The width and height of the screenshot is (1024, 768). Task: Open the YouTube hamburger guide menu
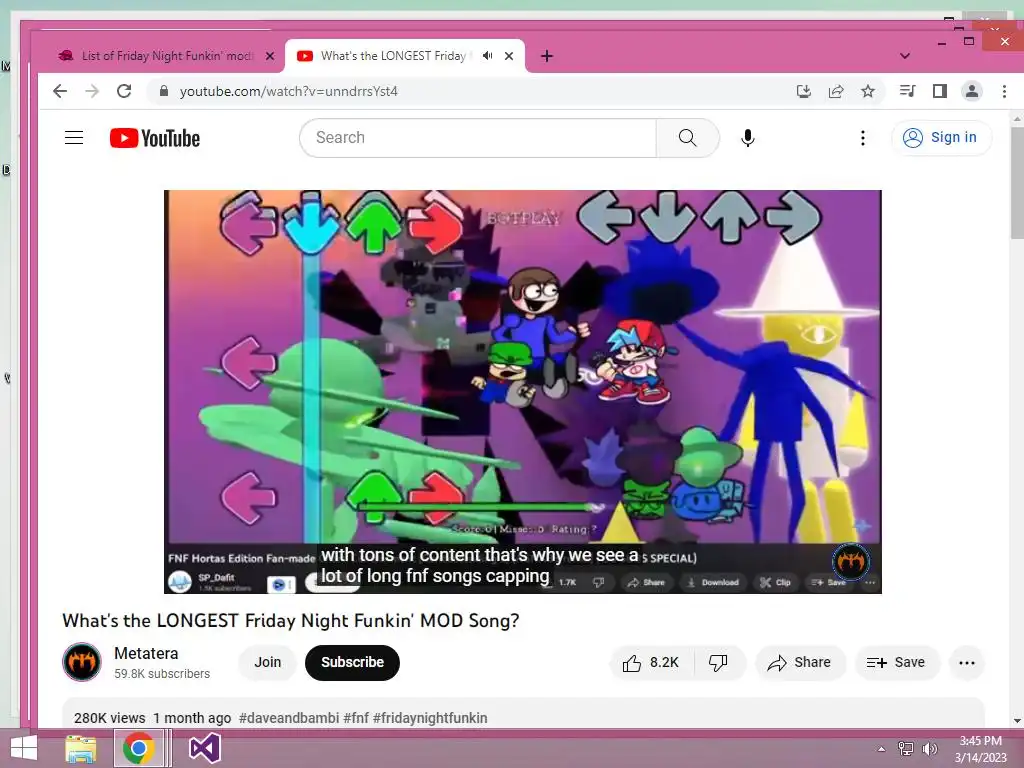pyautogui.click(x=74, y=138)
